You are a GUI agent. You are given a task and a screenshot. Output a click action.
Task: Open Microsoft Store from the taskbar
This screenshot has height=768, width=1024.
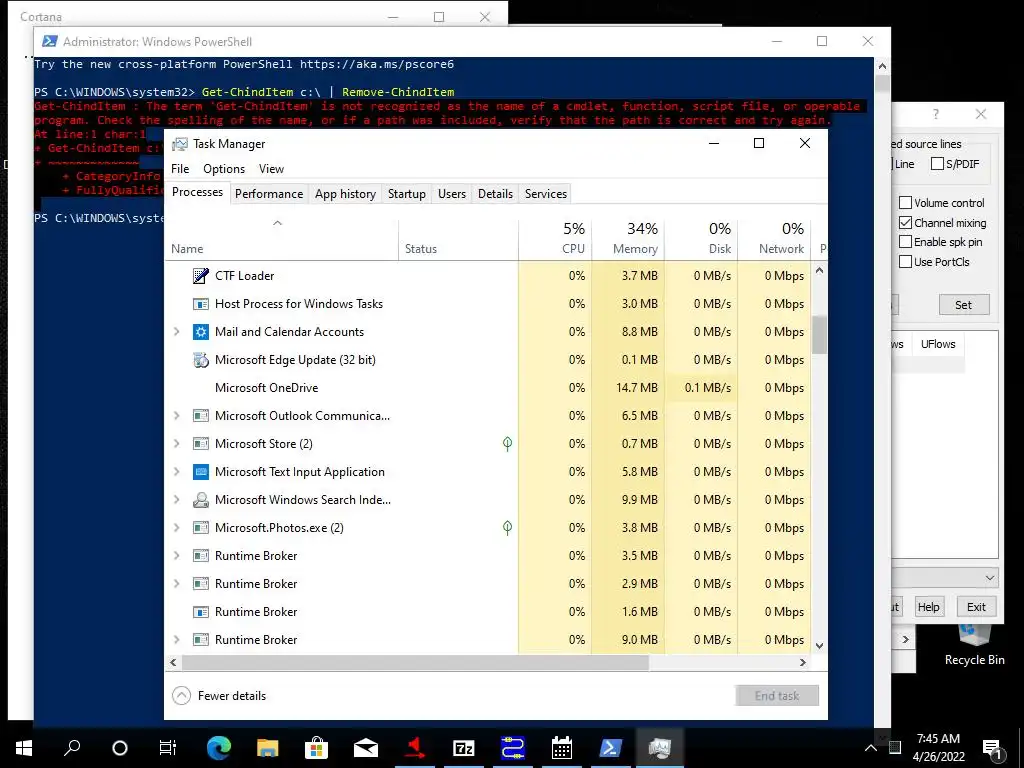tap(316, 748)
